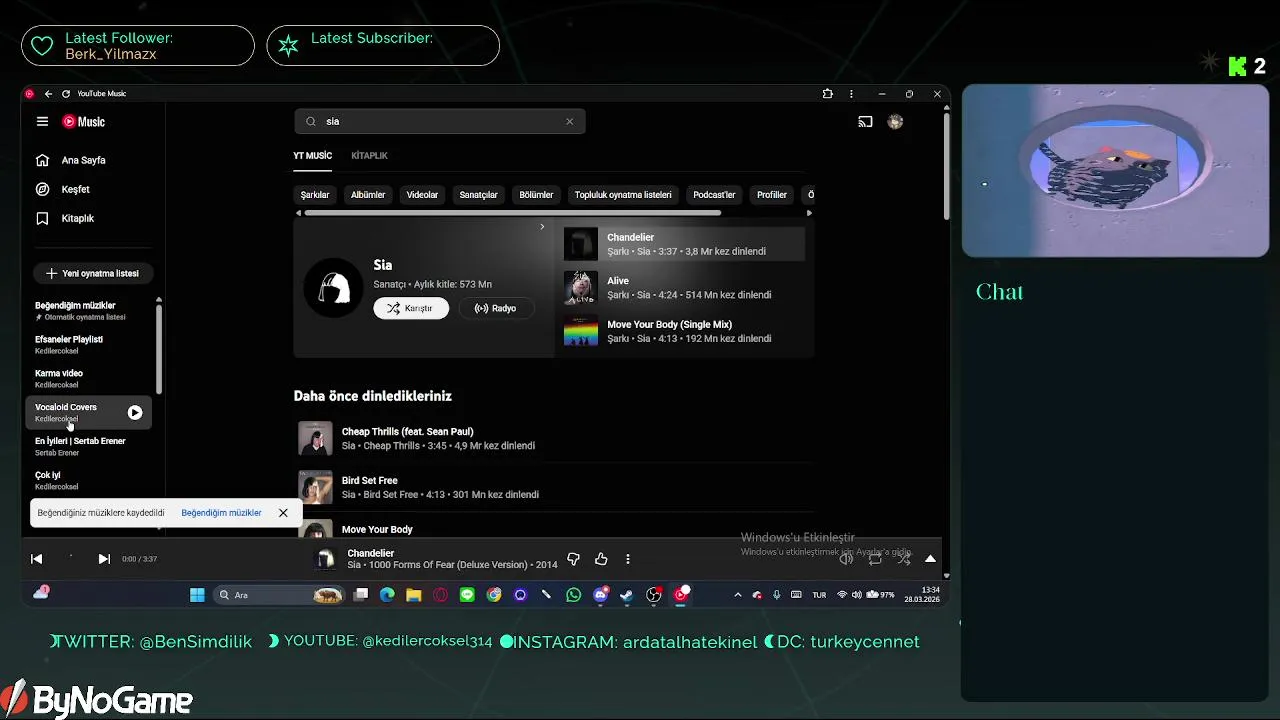Open more options for the playing song

coord(628,559)
